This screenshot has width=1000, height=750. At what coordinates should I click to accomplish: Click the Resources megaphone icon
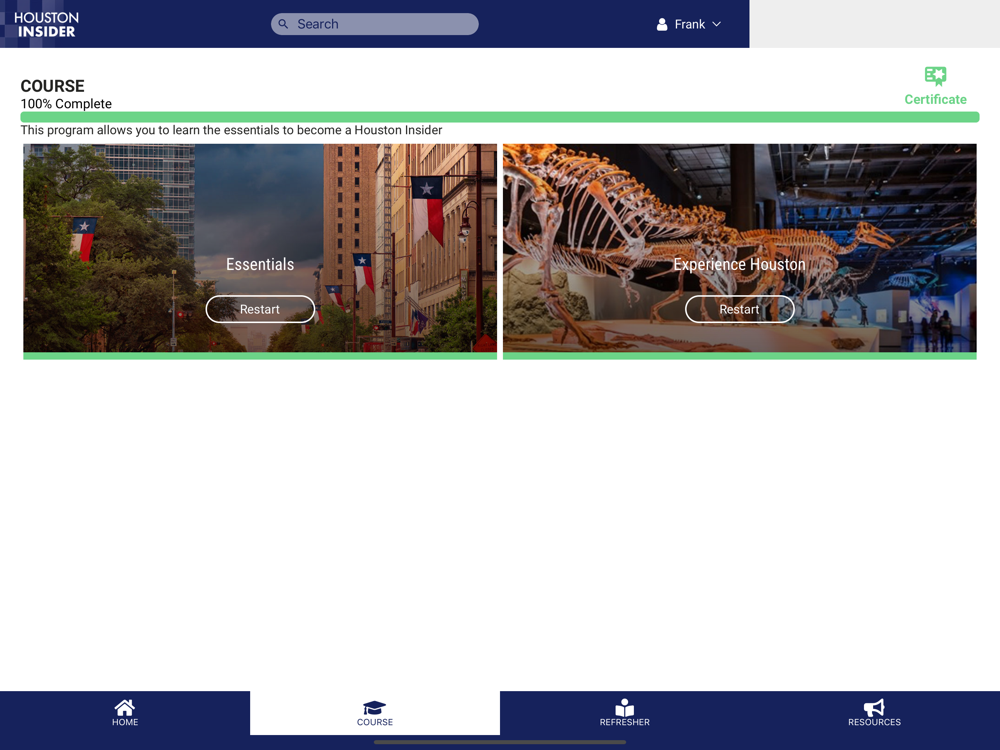[x=874, y=707]
